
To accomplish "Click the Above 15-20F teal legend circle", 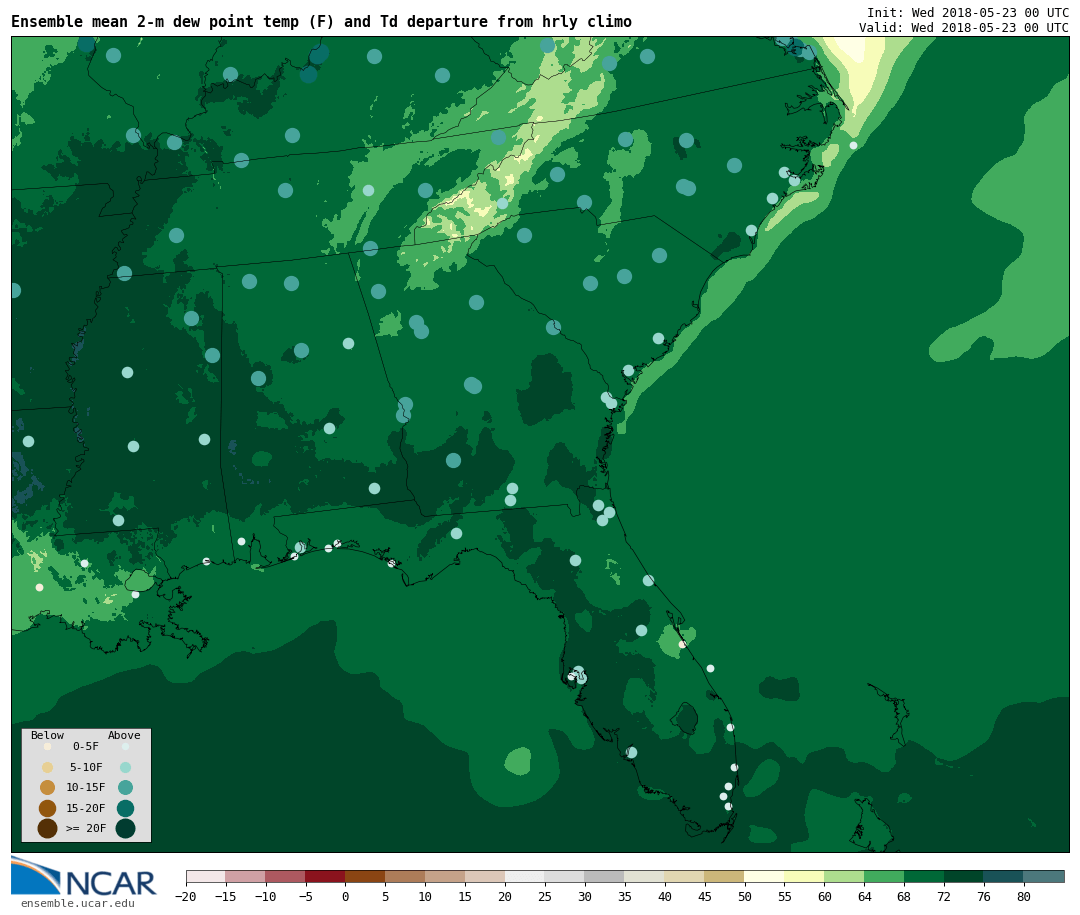I will (x=125, y=808).
